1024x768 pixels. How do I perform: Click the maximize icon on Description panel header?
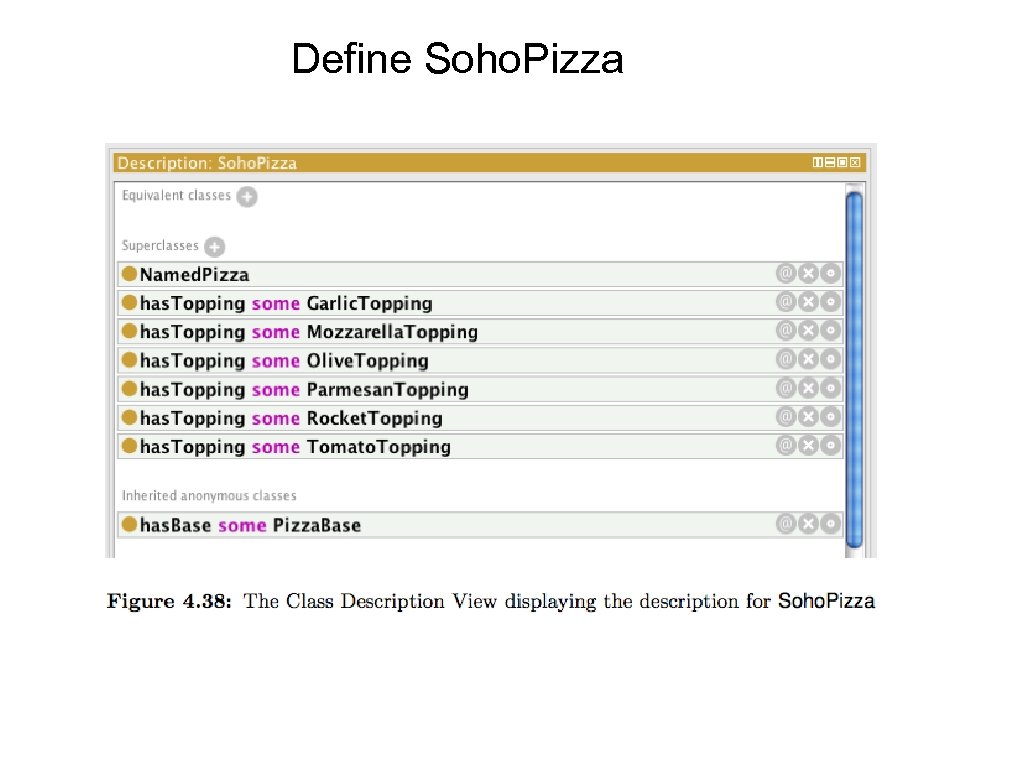pyautogui.click(x=841, y=162)
